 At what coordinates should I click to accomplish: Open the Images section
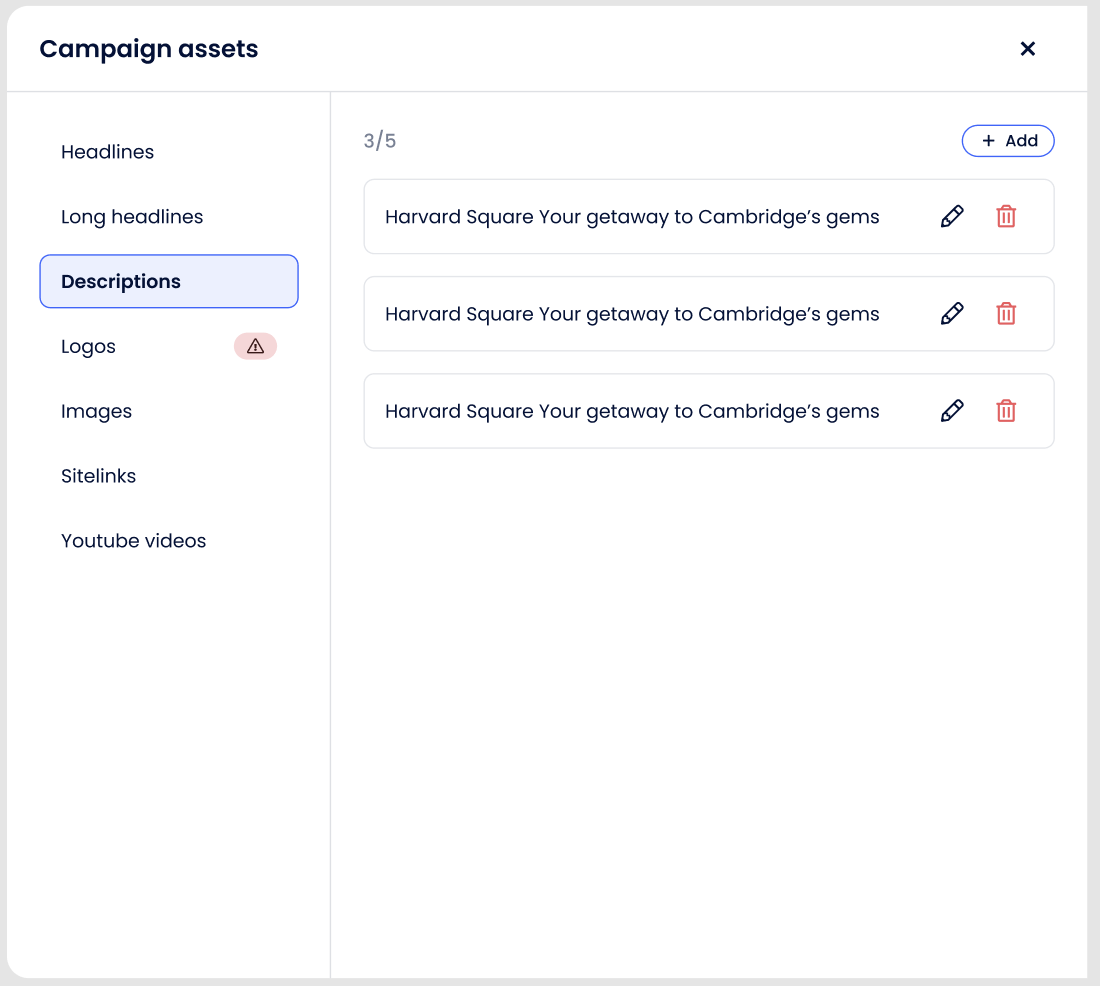[97, 411]
